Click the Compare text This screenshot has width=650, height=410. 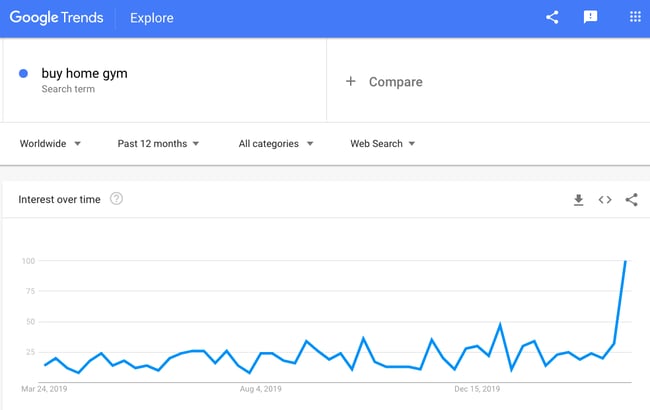[395, 82]
